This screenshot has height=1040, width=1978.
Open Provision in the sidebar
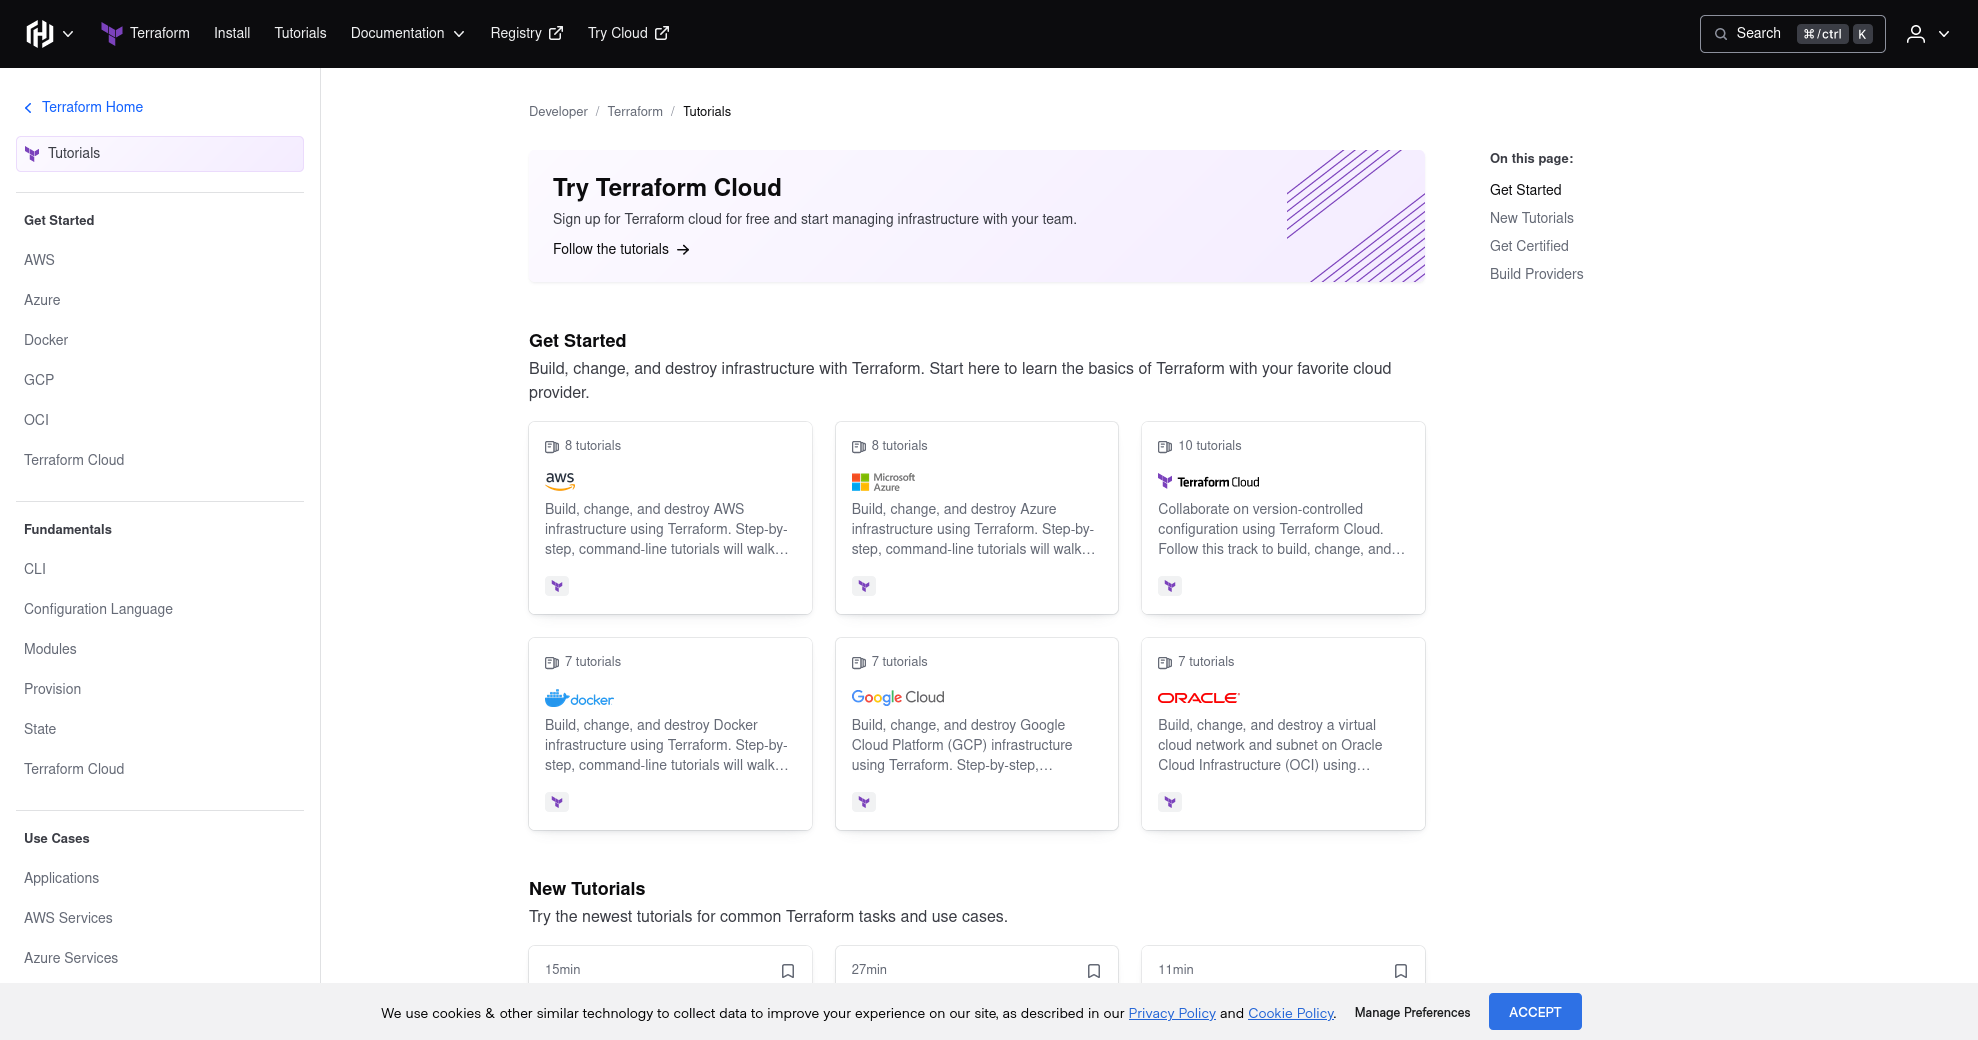(x=52, y=689)
